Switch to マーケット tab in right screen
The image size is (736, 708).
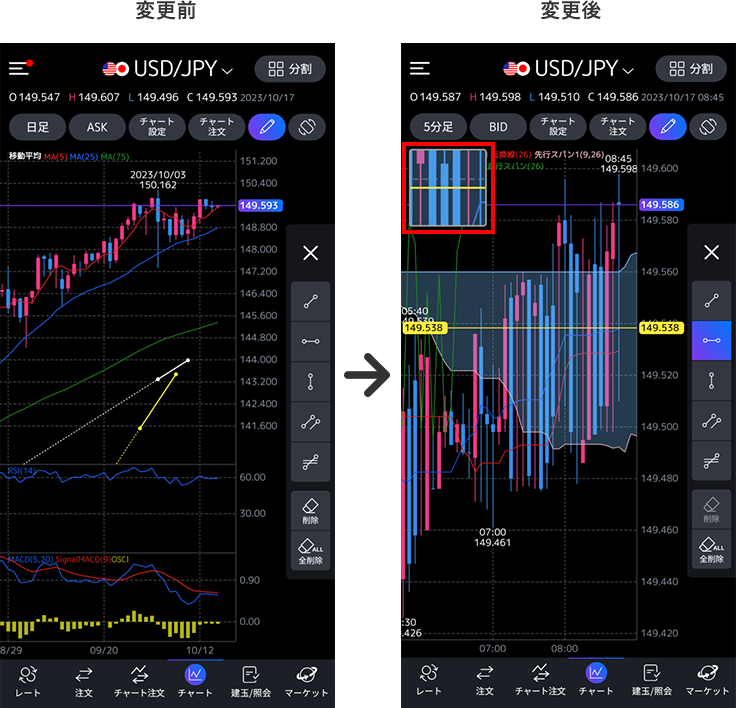click(x=707, y=682)
